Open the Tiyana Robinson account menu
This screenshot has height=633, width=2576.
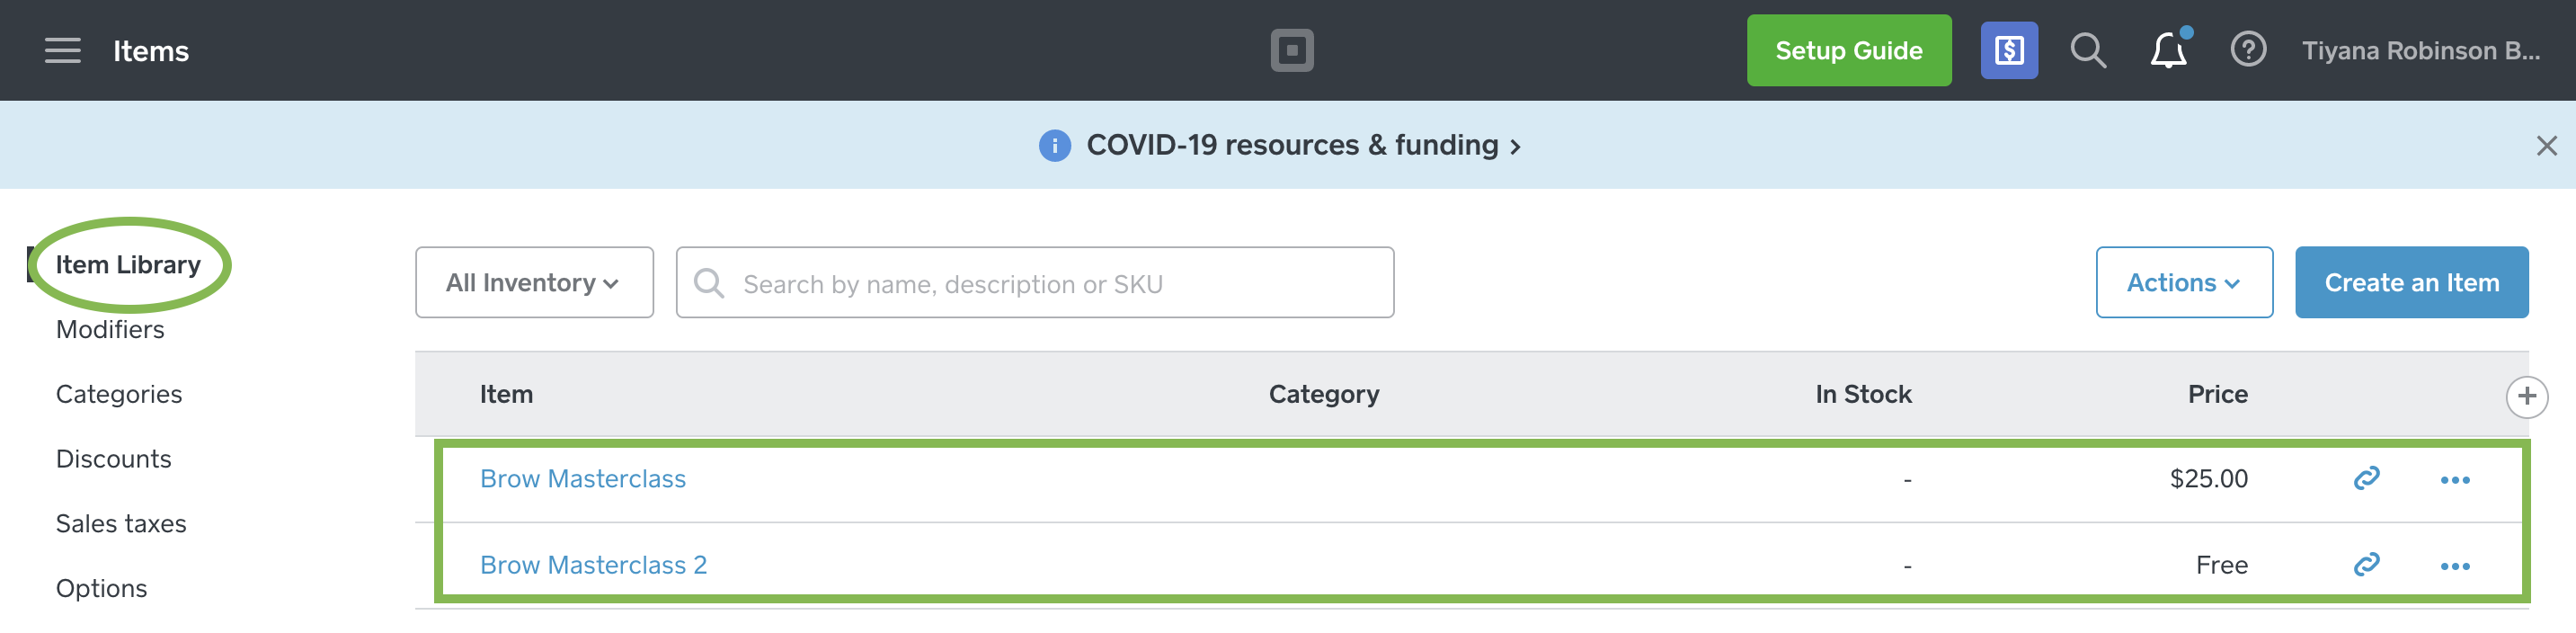(2420, 50)
